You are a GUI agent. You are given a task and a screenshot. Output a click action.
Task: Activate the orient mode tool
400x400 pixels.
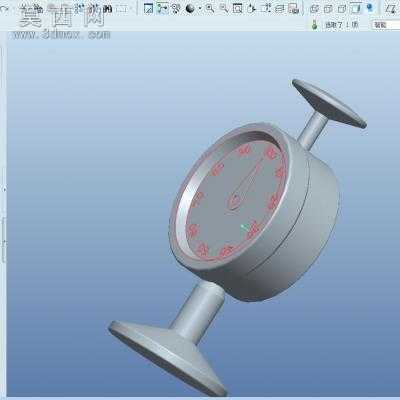click(x=176, y=9)
